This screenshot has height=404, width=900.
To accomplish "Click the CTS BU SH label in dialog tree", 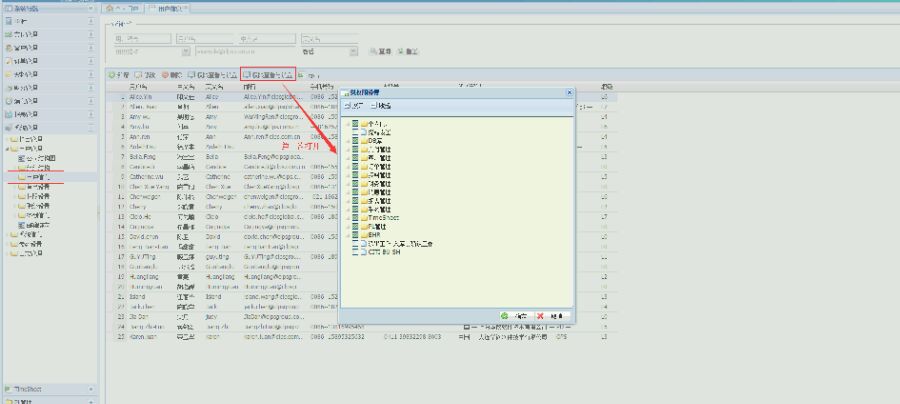I will click(x=384, y=252).
